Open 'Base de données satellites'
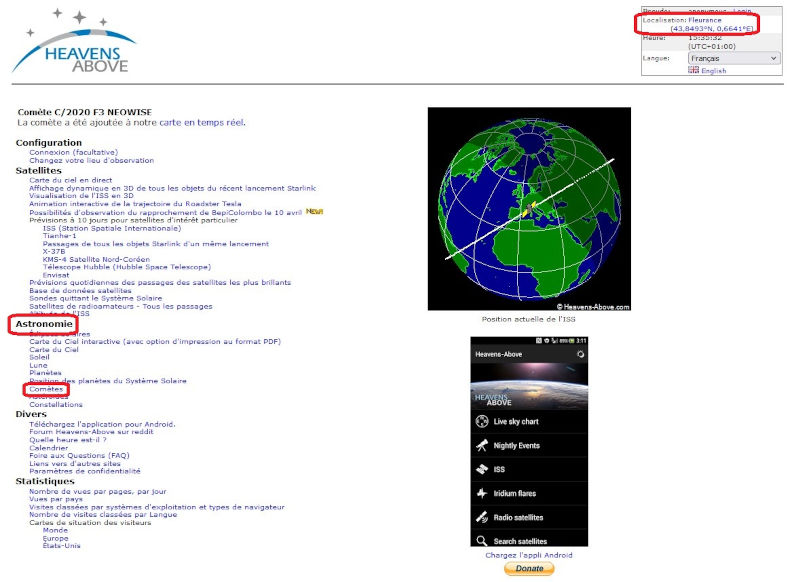 pos(80,290)
